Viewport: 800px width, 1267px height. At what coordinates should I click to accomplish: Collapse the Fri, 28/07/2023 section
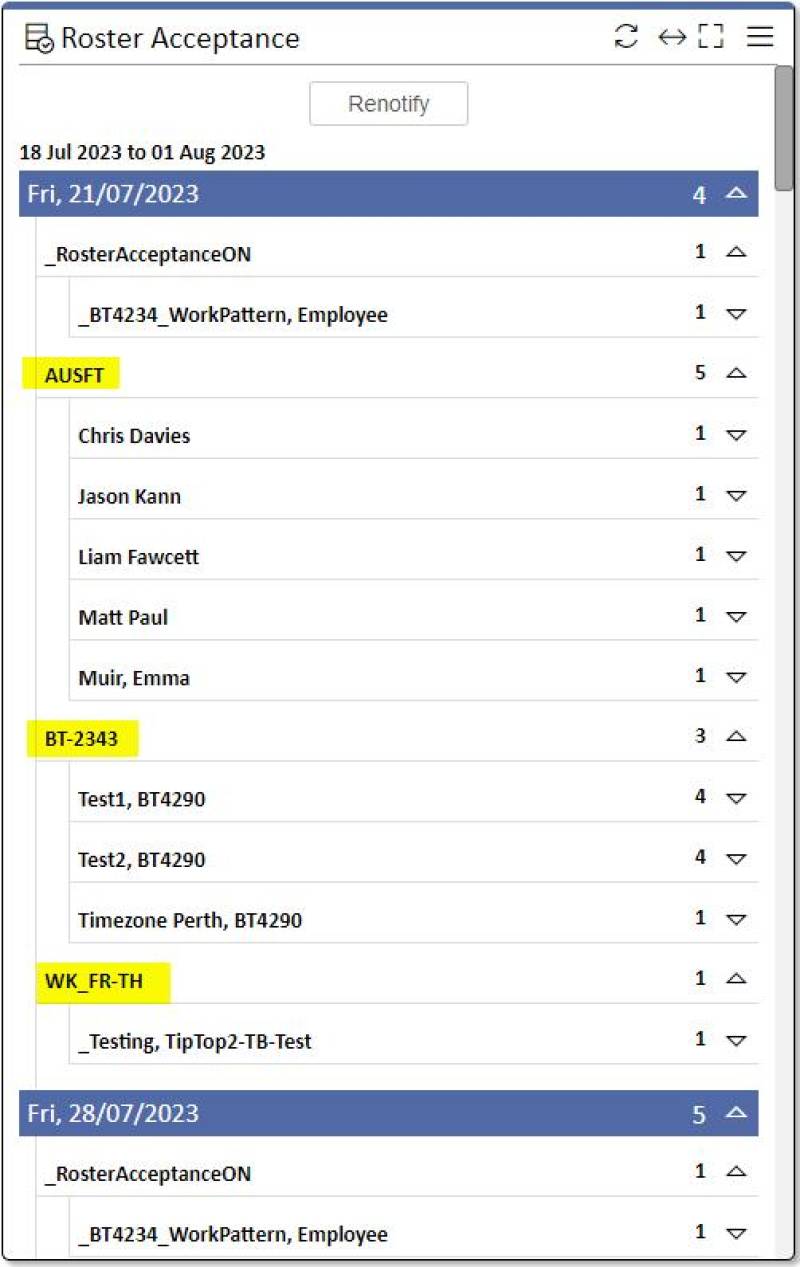(736, 1112)
